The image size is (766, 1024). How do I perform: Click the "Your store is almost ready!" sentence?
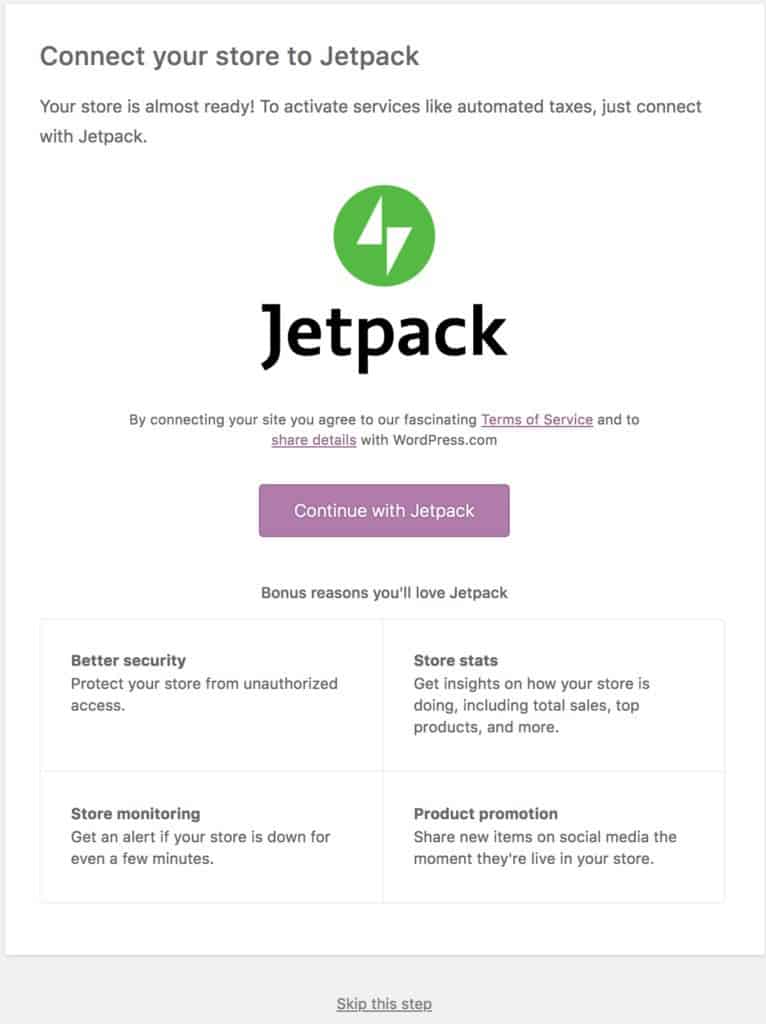[x=147, y=107]
